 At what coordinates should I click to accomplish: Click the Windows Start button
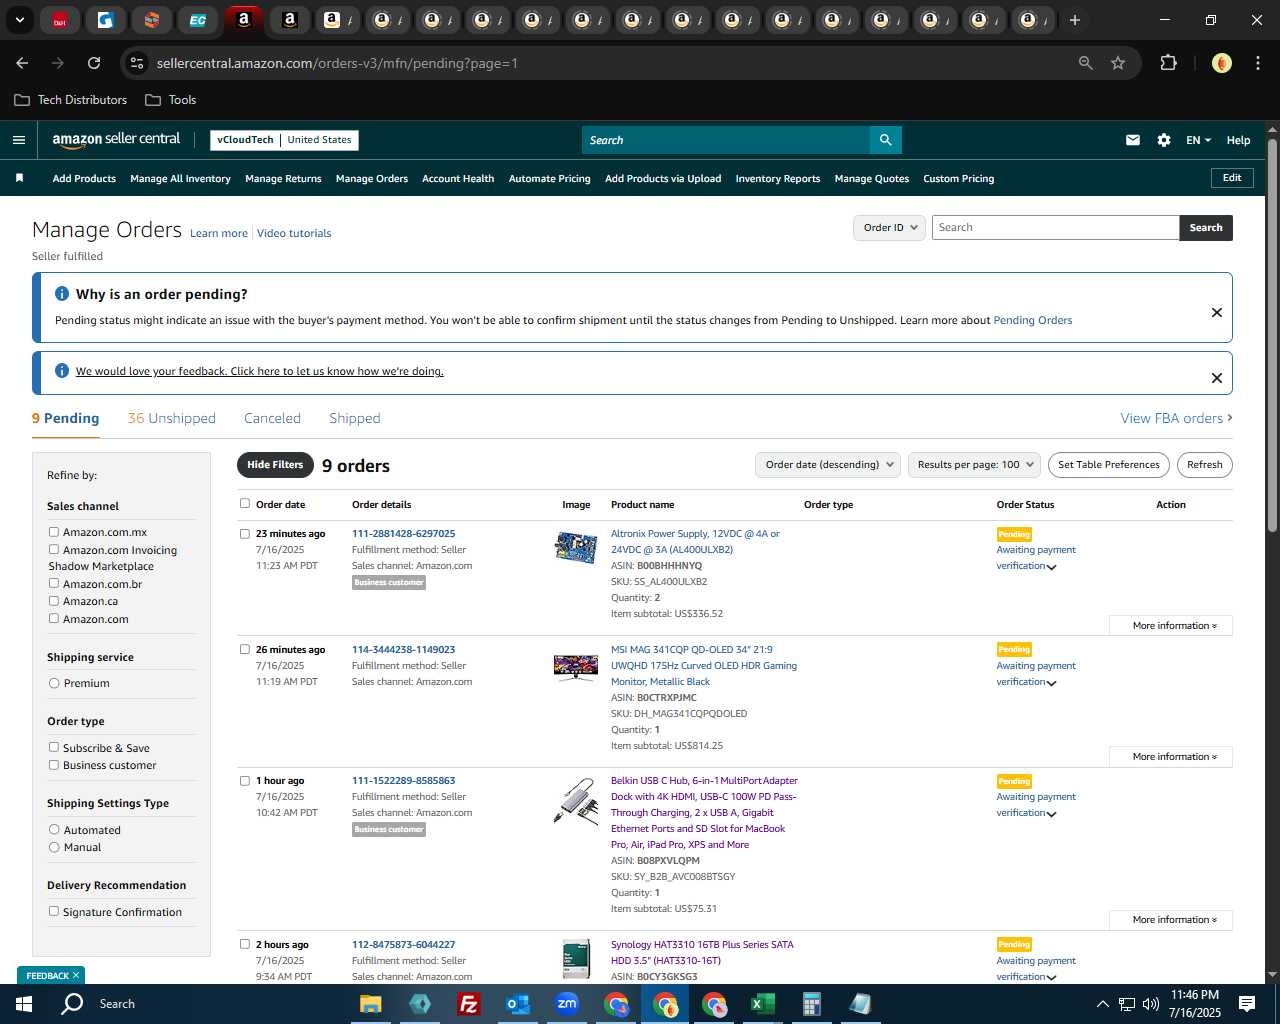coord(24,1003)
